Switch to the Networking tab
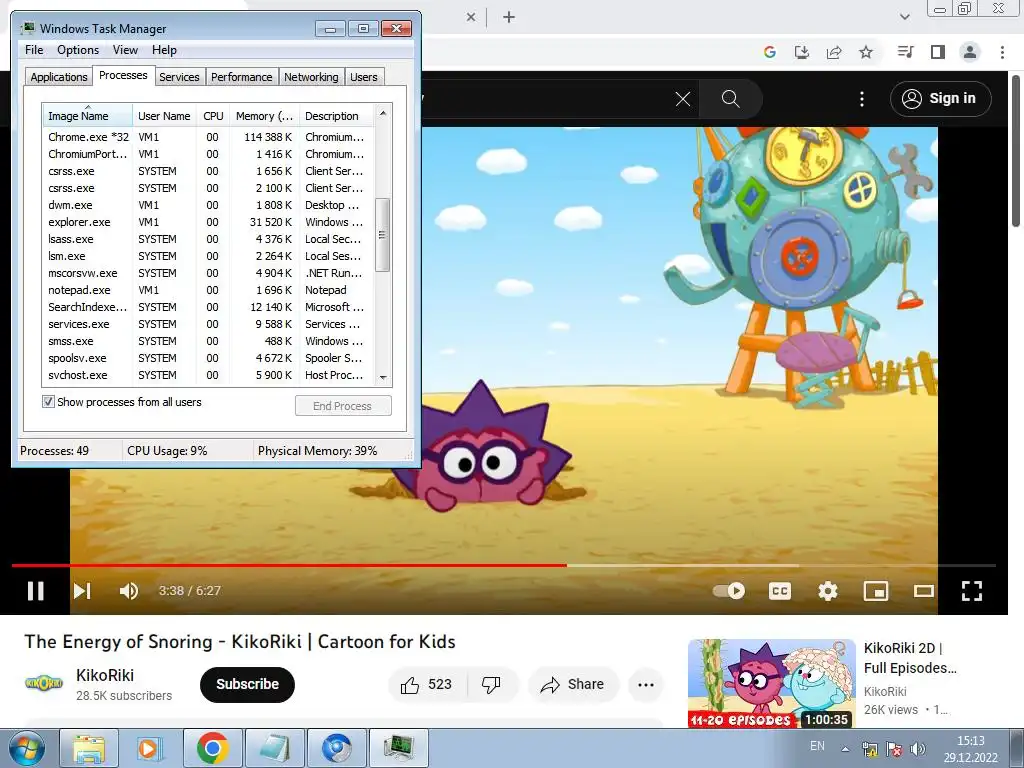Viewport: 1024px width, 768px height. tap(312, 77)
